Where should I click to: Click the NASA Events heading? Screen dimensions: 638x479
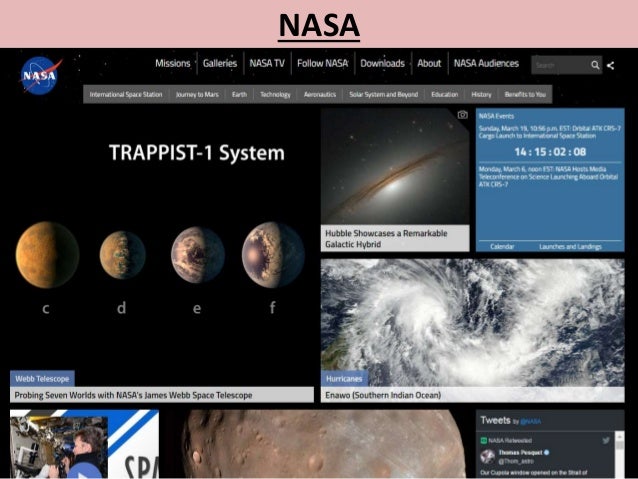[496, 116]
